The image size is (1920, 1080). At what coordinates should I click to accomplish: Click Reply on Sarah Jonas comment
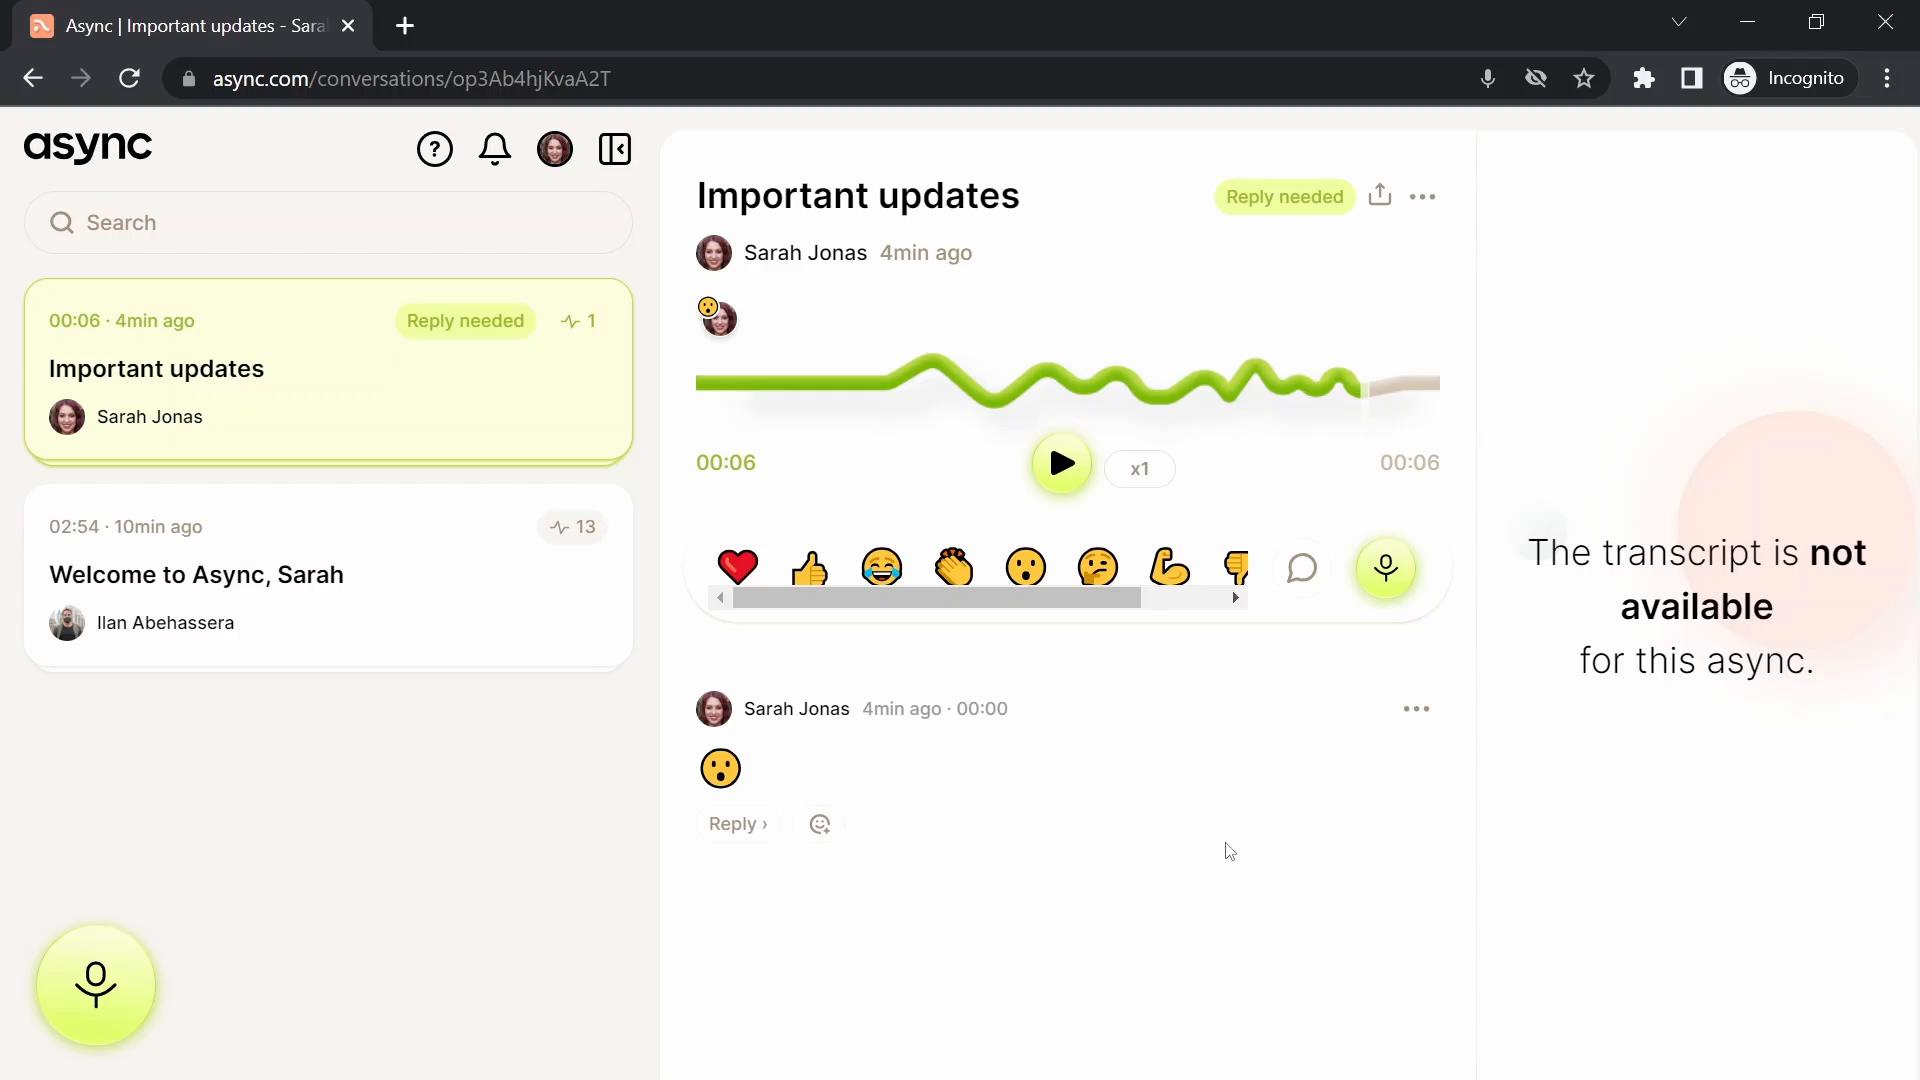click(737, 824)
